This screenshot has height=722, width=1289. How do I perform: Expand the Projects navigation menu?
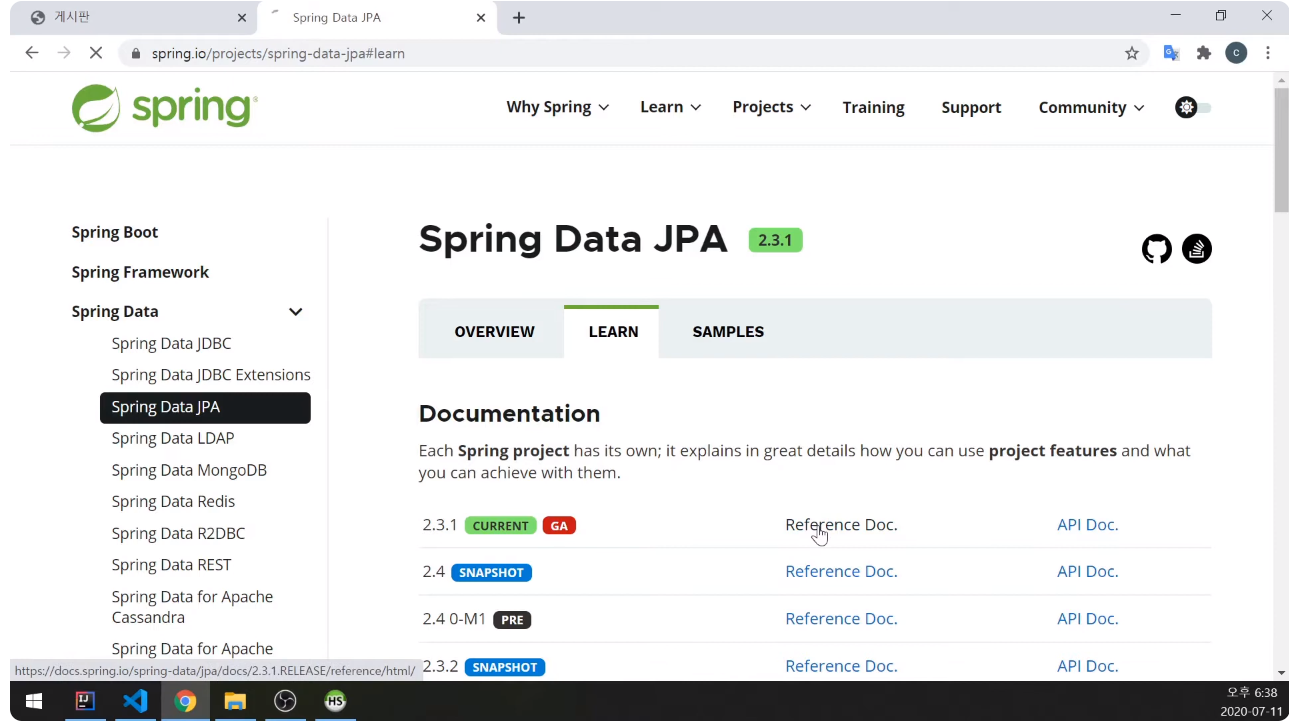[x=772, y=107]
